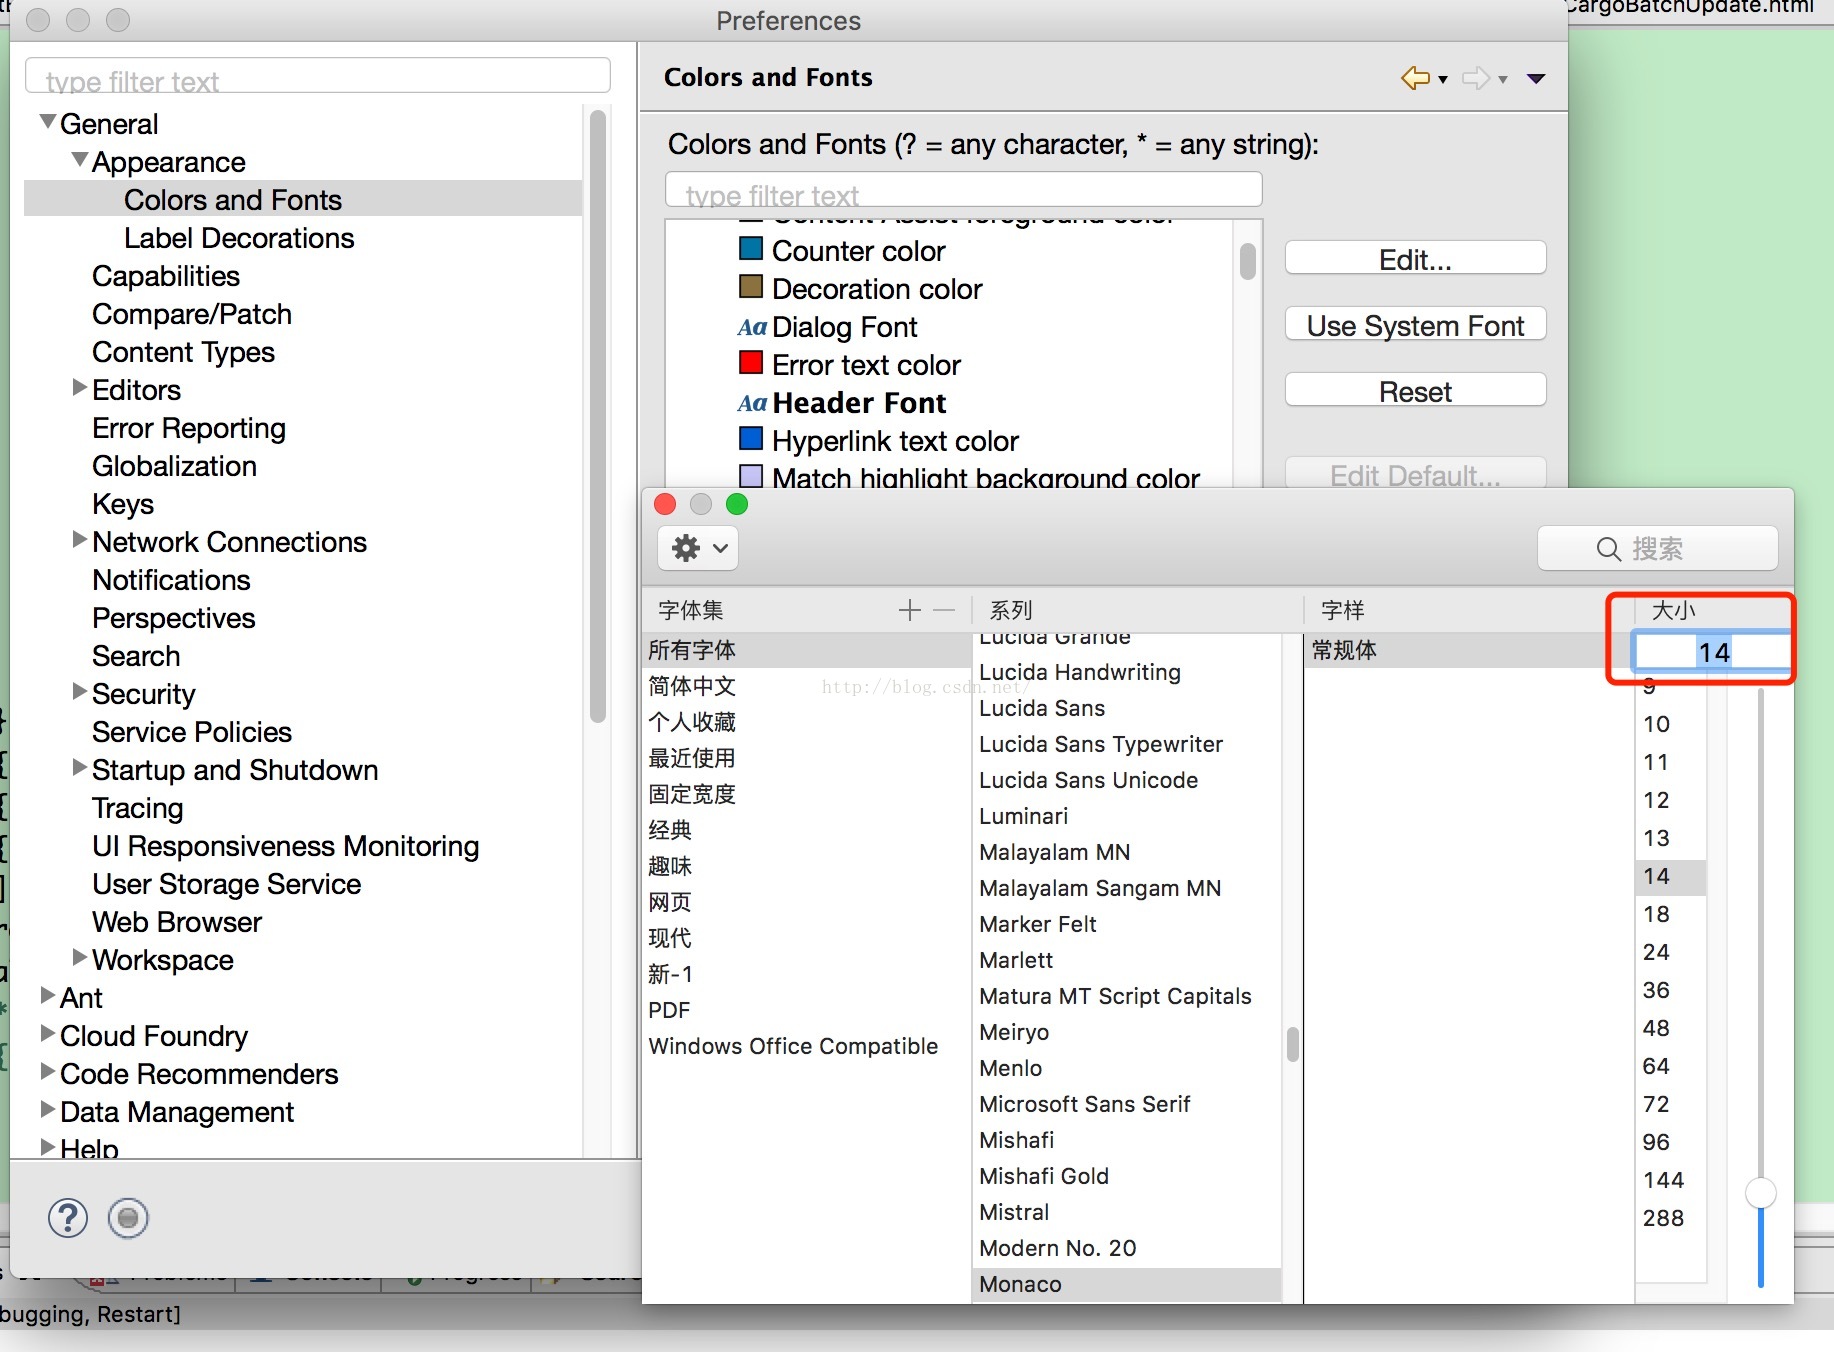
Task: Click the Edit Default... button
Action: pyautogui.click(x=1415, y=474)
